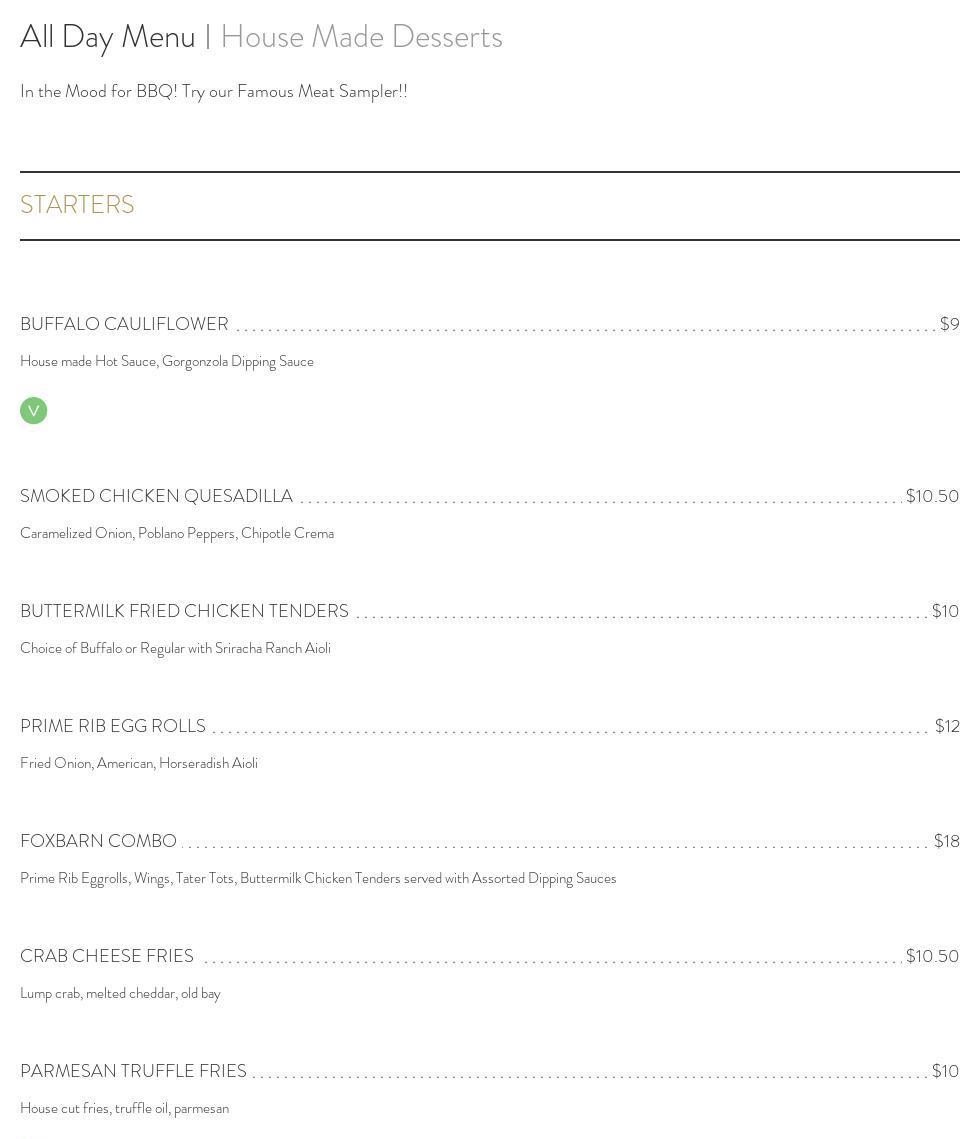This screenshot has height=1139, width=965.
Task: Select the Prime Rib Egg Rolls item
Action: pyautogui.click(x=113, y=726)
